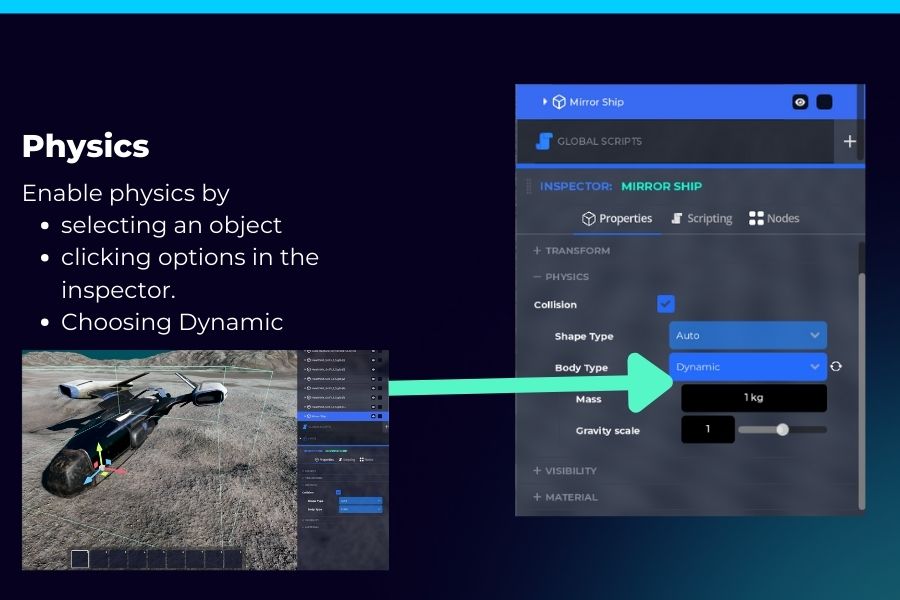Expand the Mirror Ship tree arrow
900x600 pixels.
tap(545, 102)
